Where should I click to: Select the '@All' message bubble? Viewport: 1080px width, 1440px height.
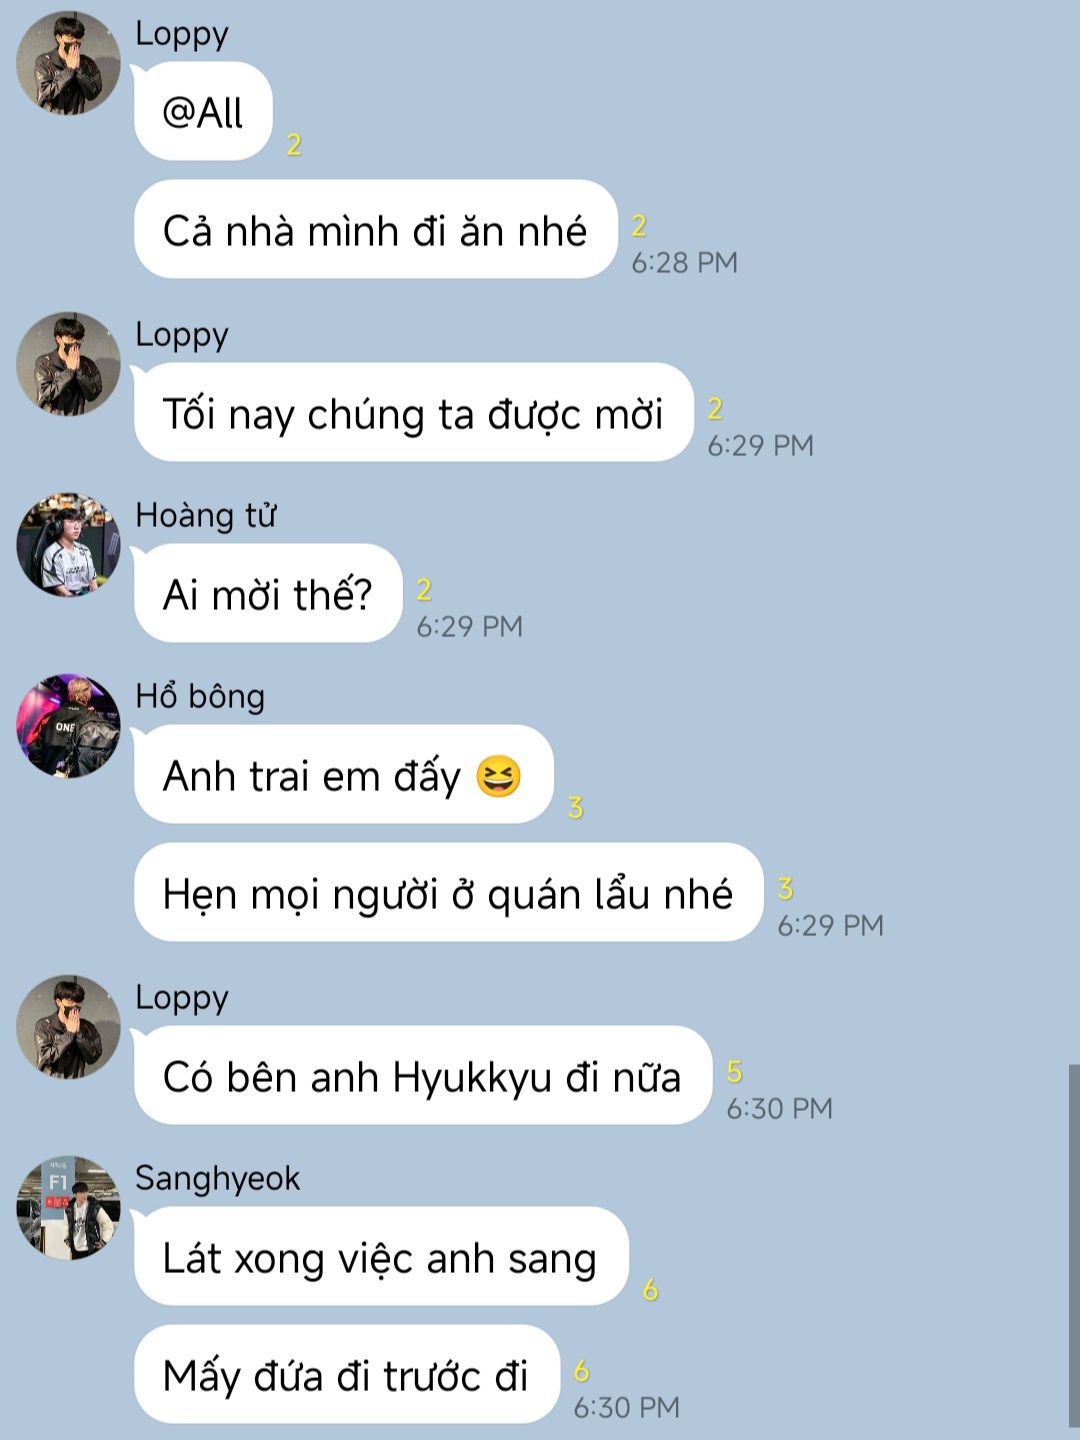[203, 111]
